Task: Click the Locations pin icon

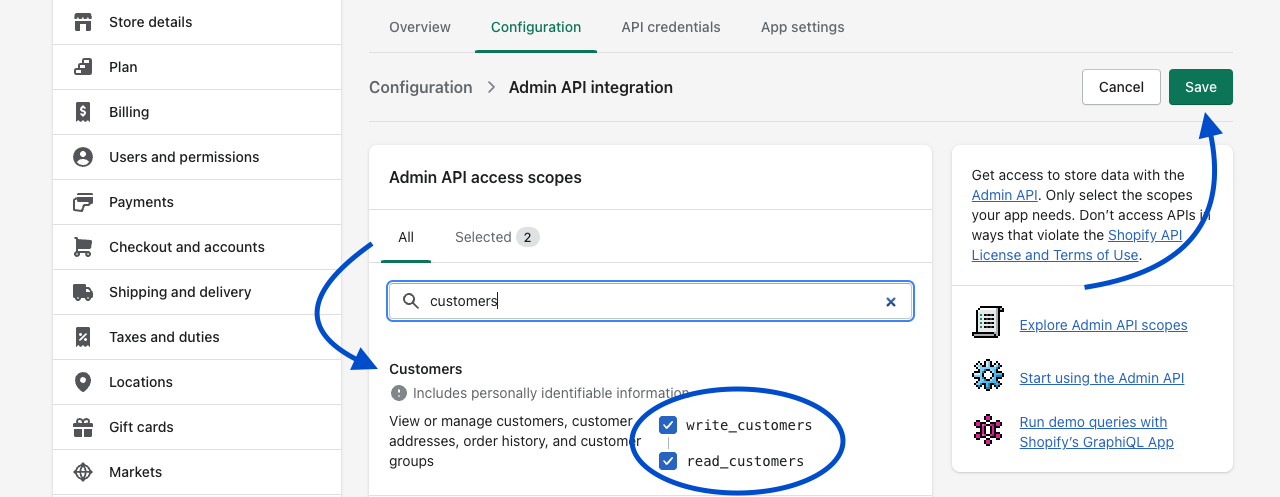Action: click(x=83, y=382)
